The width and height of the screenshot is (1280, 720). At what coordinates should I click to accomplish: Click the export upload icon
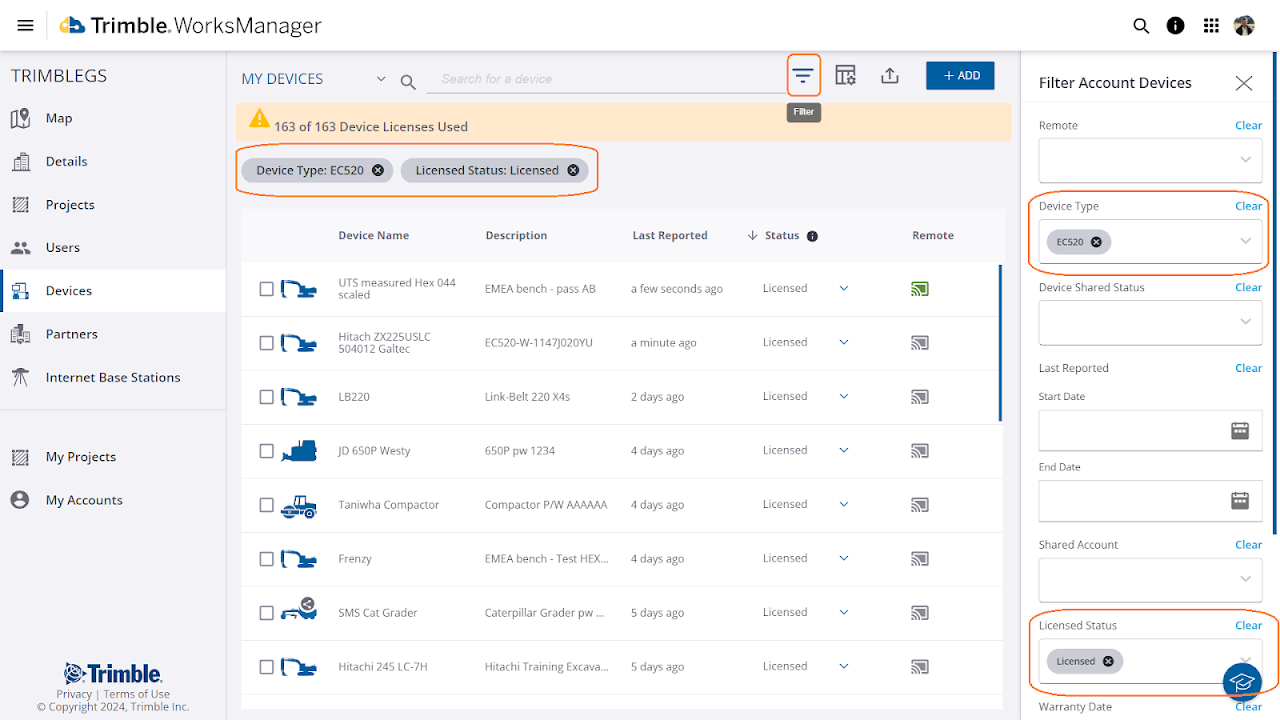890,76
